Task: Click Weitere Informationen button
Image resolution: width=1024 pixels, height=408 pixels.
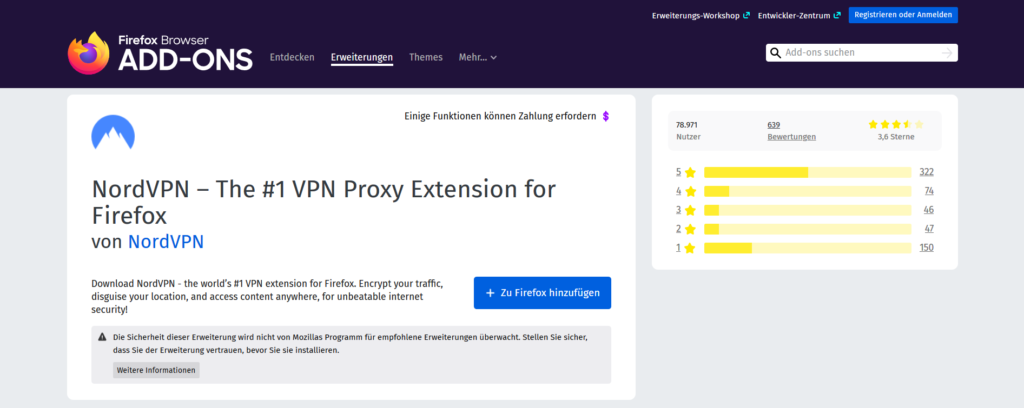Action: pyautogui.click(x=156, y=370)
